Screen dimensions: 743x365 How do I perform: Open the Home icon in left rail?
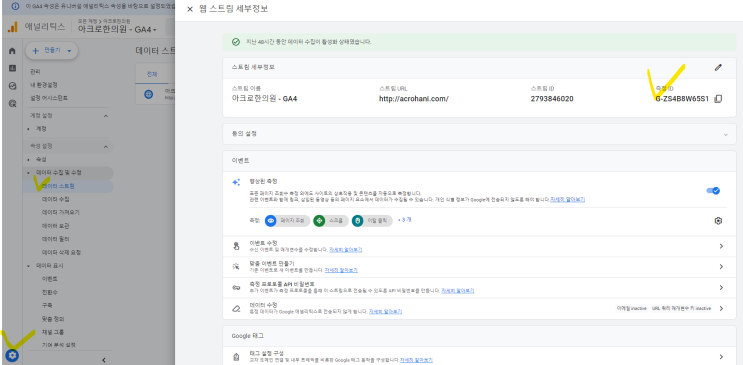[x=12, y=51]
